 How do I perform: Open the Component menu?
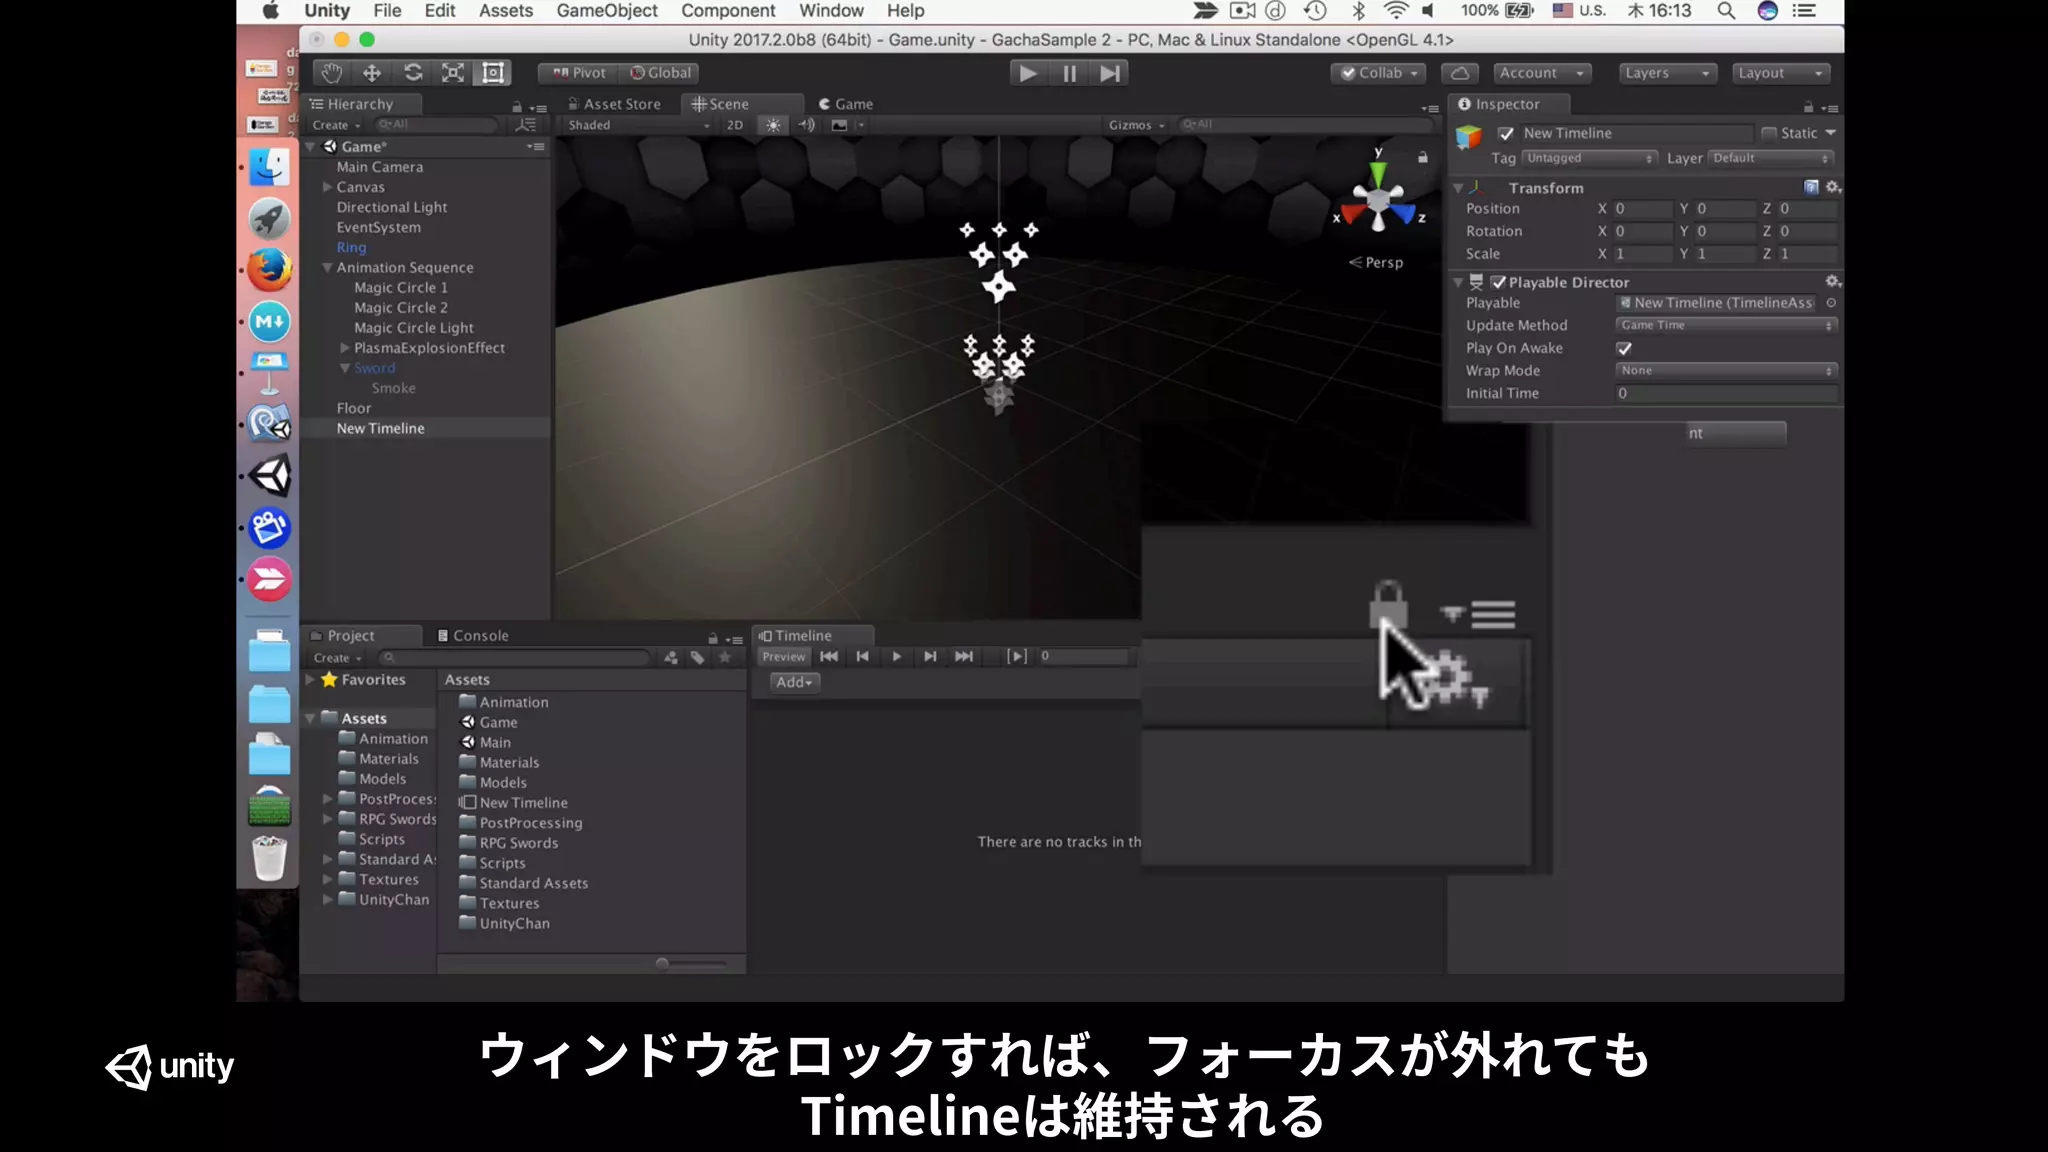point(728,11)
